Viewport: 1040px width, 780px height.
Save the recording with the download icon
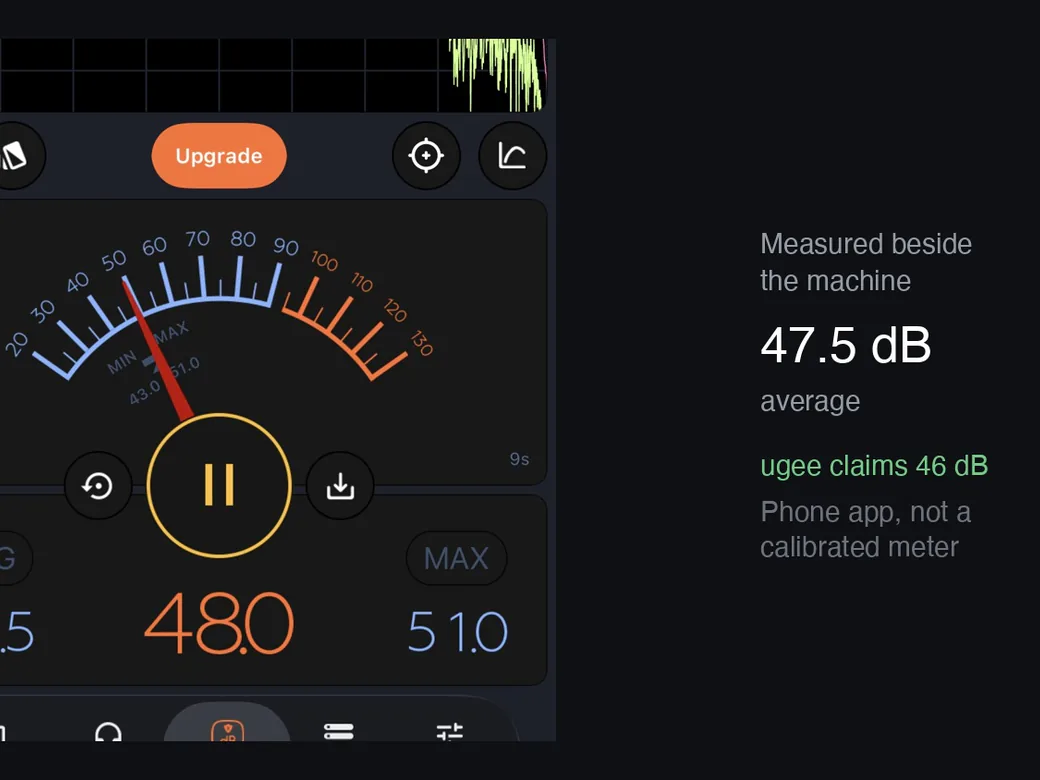coord(340,486)
